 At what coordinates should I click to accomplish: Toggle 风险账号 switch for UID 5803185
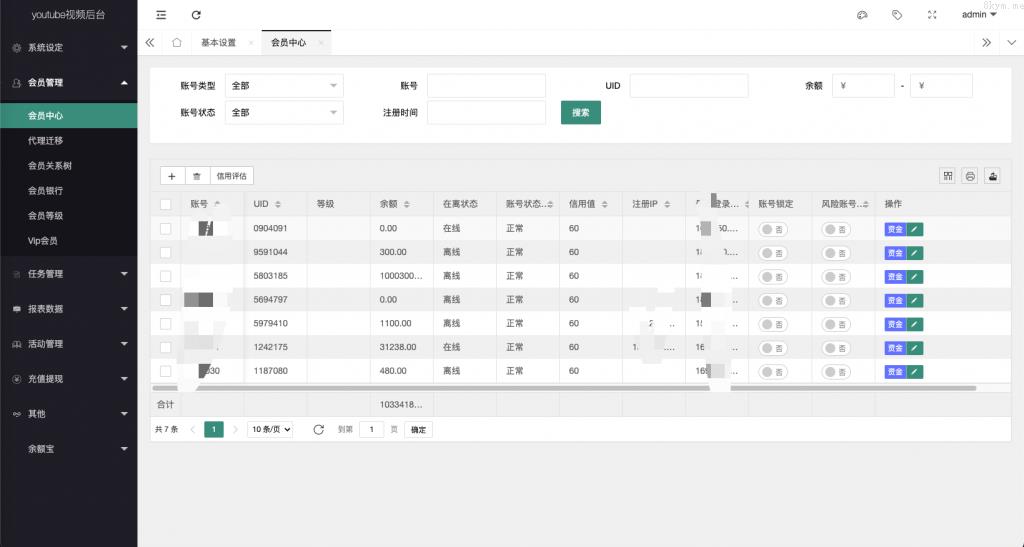point(836,277)
